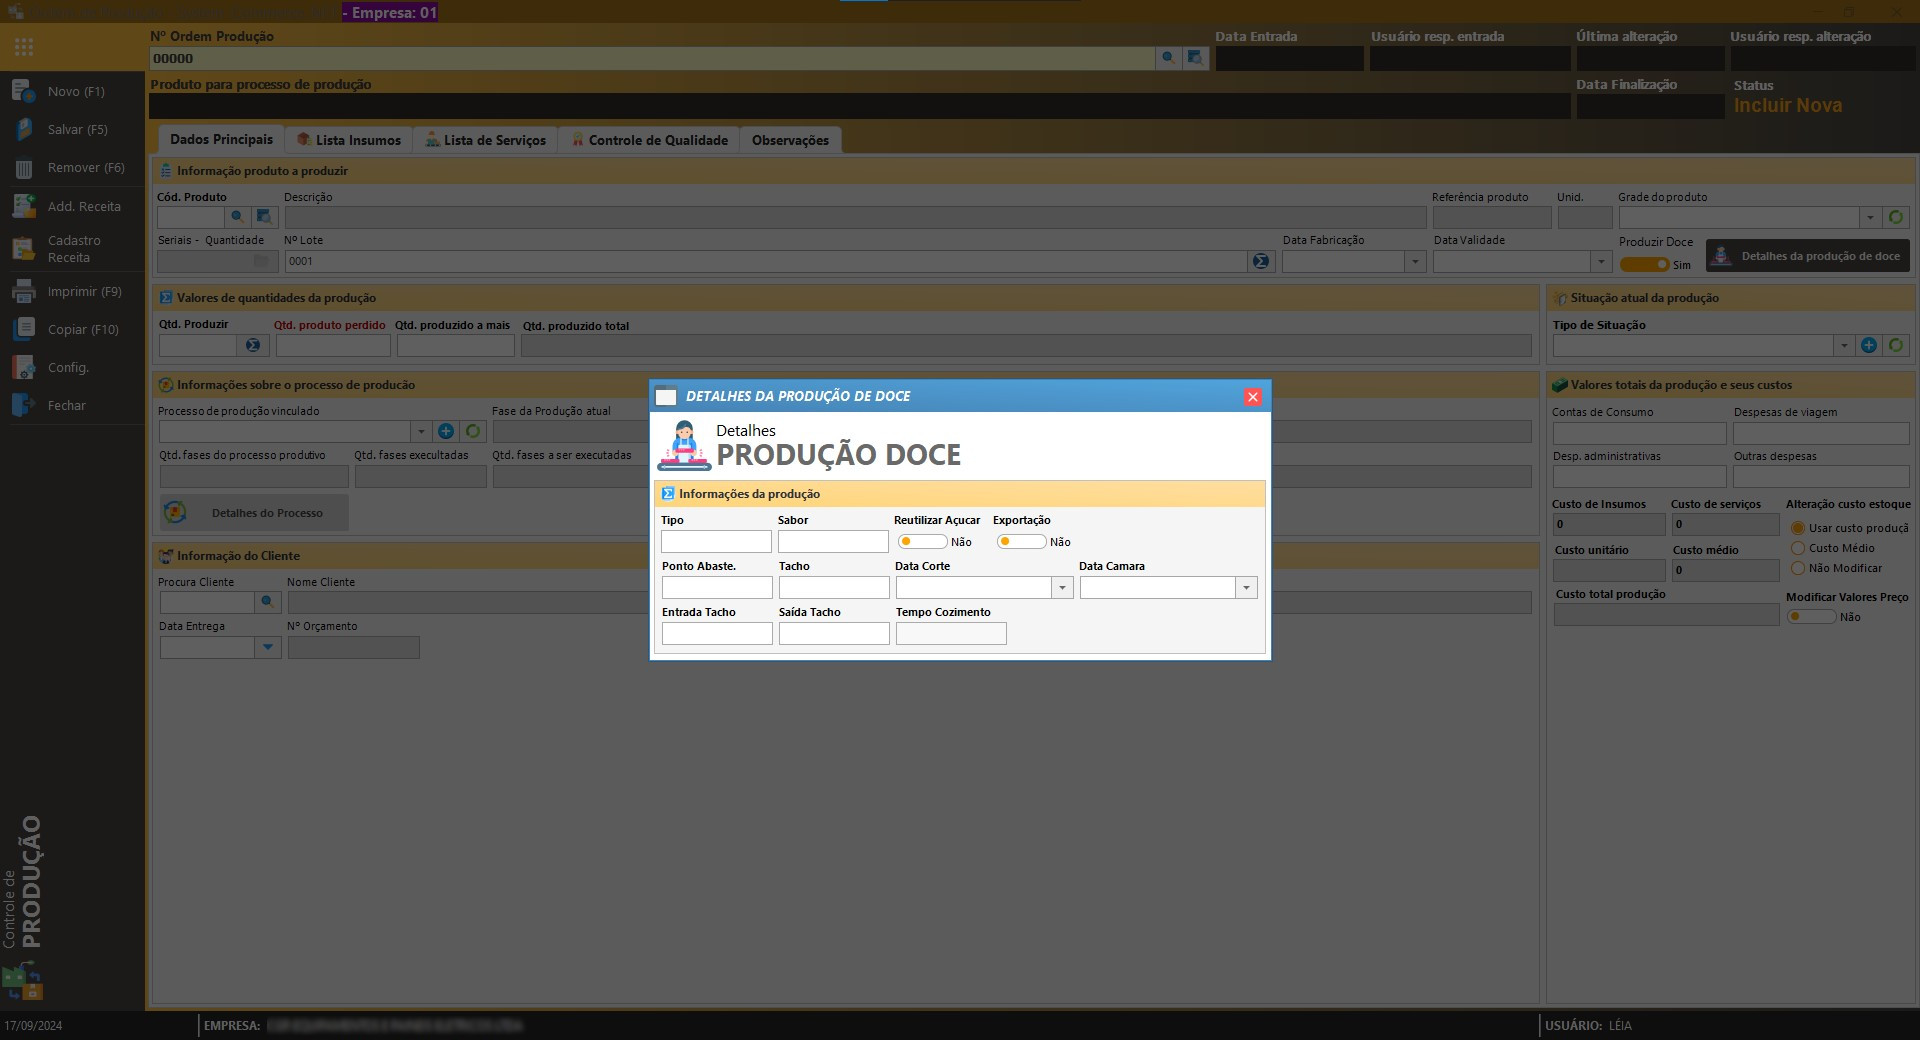Click the Copiar (F10) sidebar icon
This screenshot has height=1040, width=1920.
tap(24, 330)
